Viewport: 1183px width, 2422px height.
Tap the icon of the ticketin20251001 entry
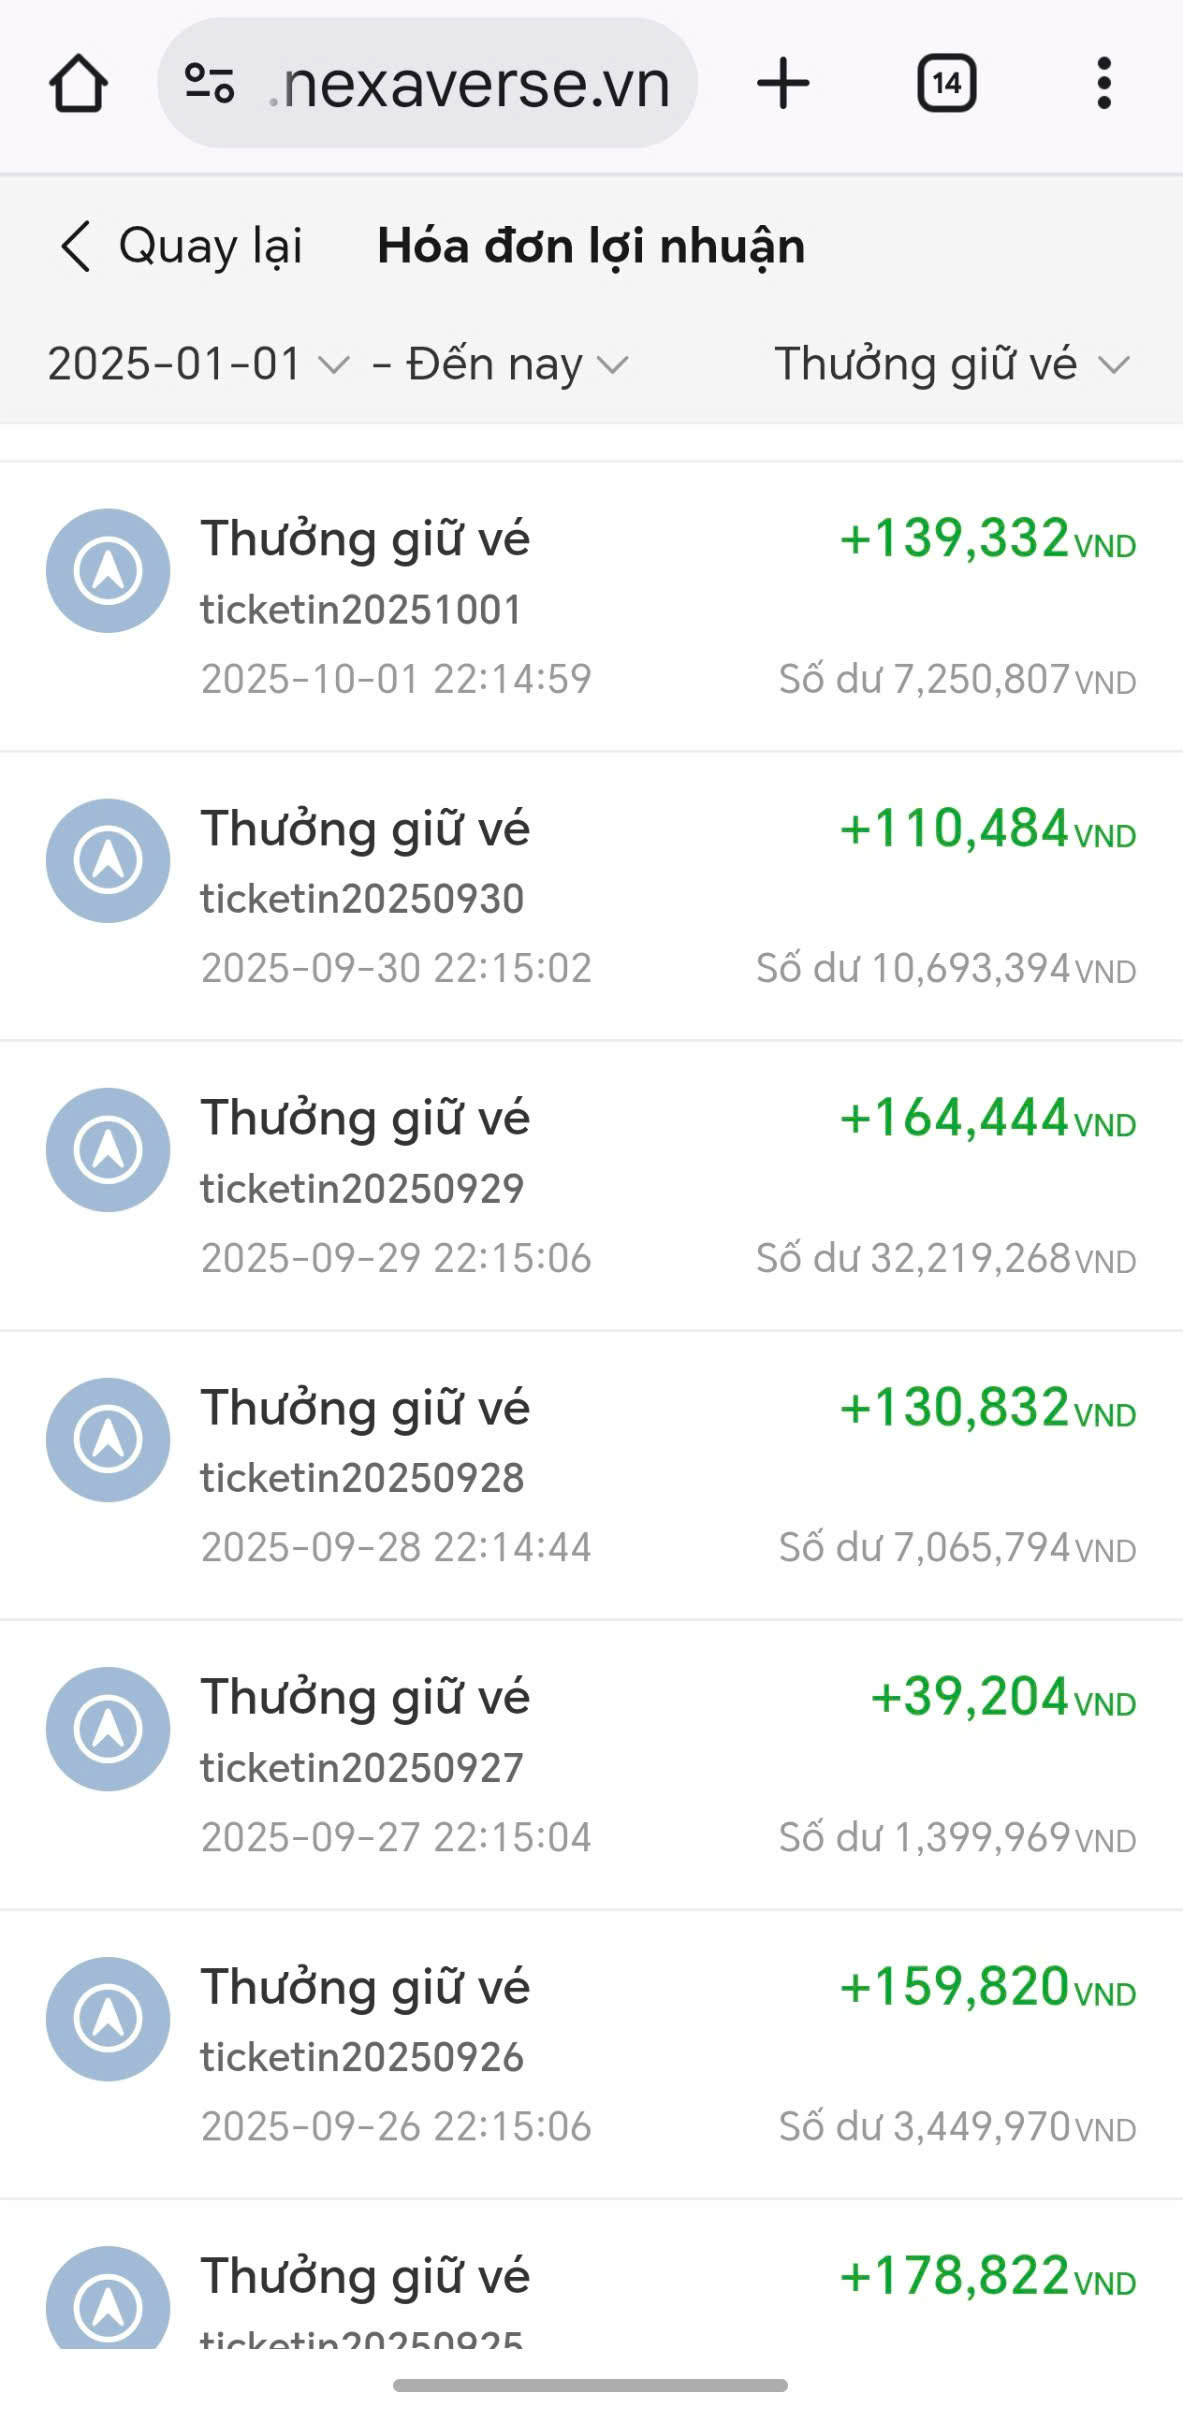[108, 571]
